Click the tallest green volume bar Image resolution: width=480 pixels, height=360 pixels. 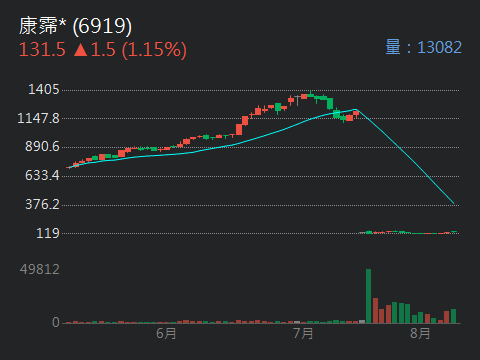click(x=368, y=296)
